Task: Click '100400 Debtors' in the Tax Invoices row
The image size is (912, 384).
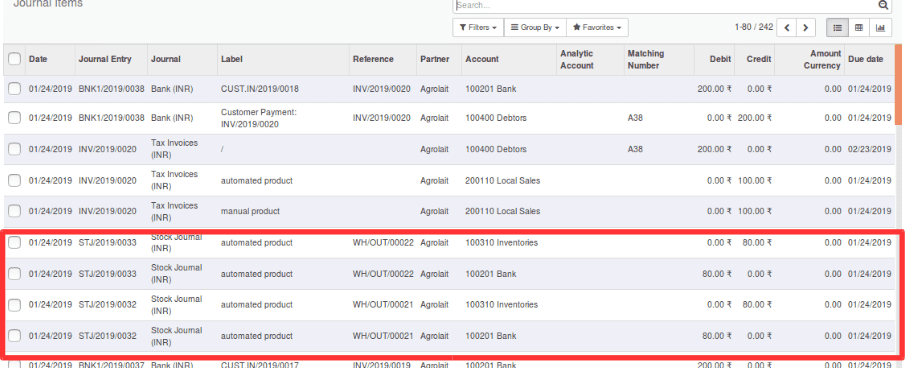Action: tap(496, 149)
